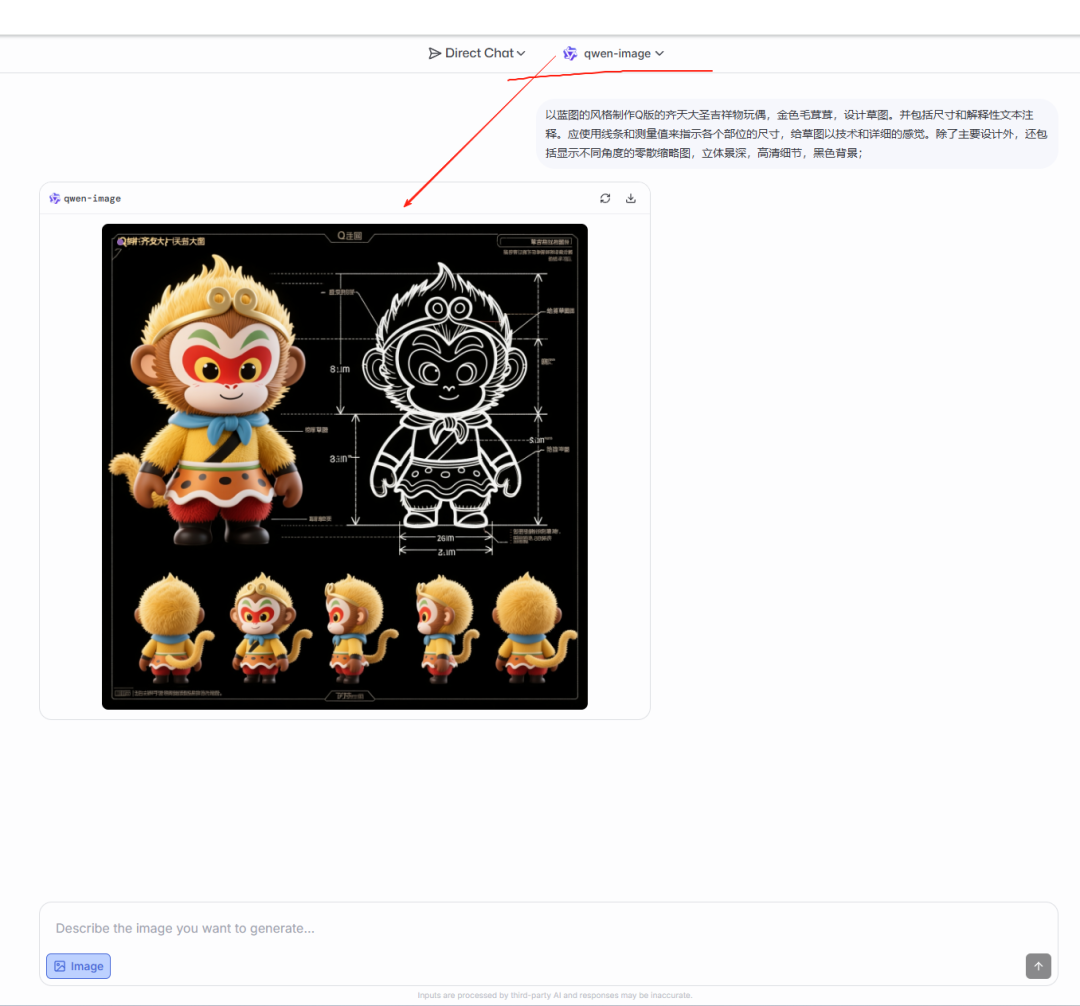1080x1006 pixels.
Task: Click the Direct Chat paper plane icon
Action: [434, 53]
